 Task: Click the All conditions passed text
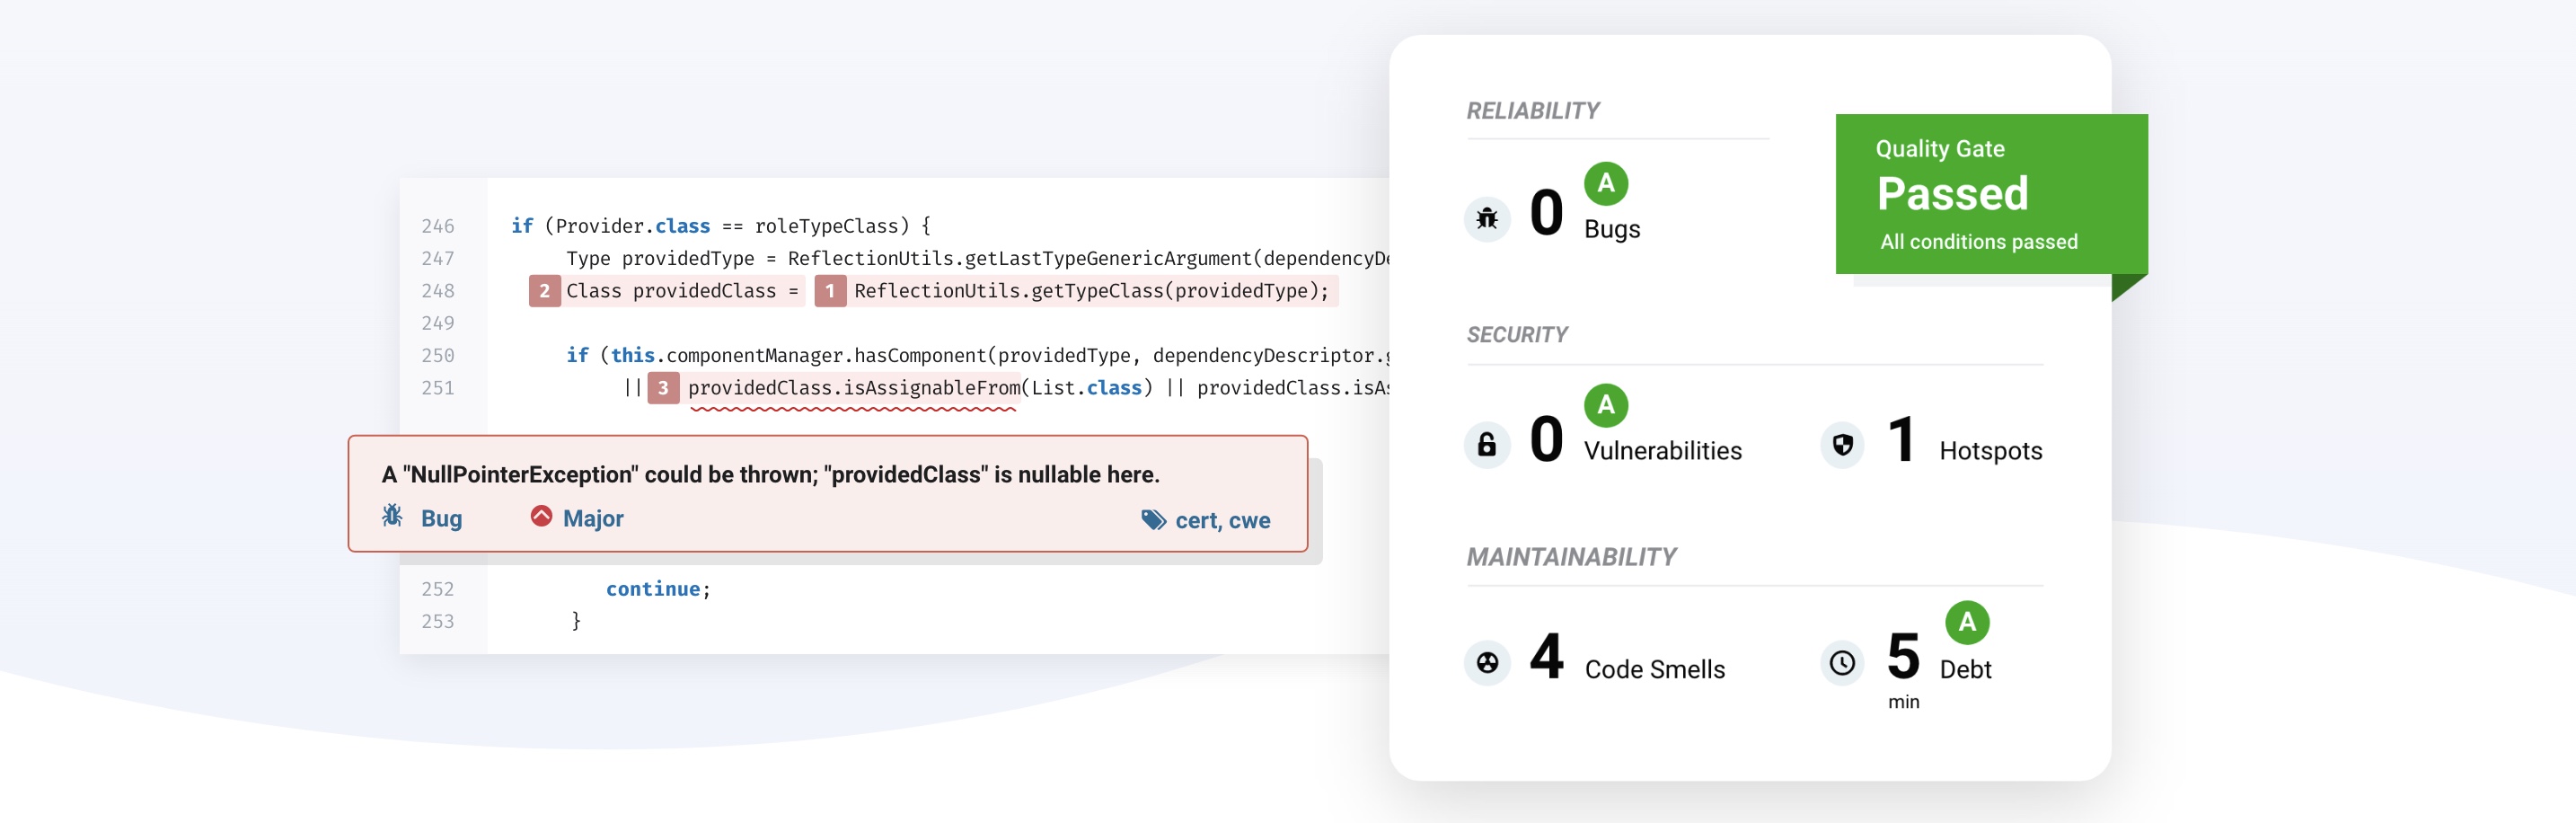click(1978, 242)
